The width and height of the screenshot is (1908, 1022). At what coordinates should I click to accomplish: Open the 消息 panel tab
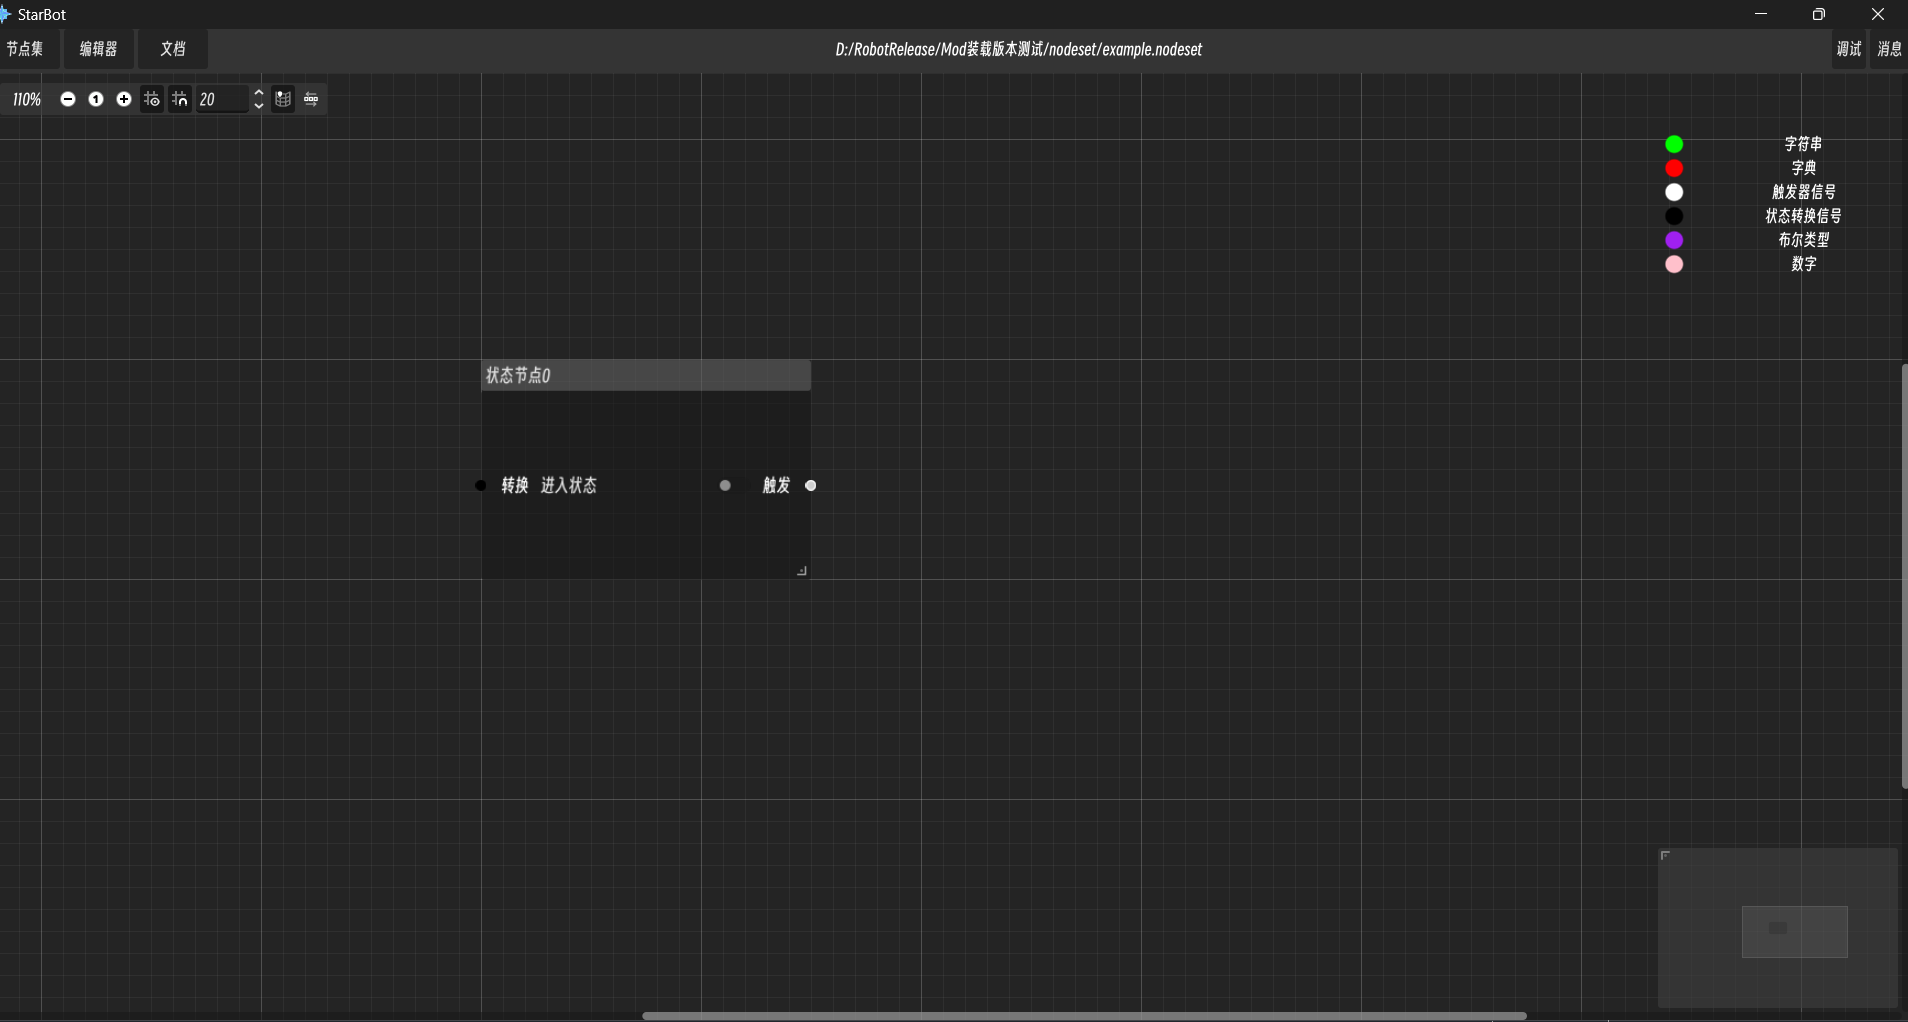[x=1889, y=49]
